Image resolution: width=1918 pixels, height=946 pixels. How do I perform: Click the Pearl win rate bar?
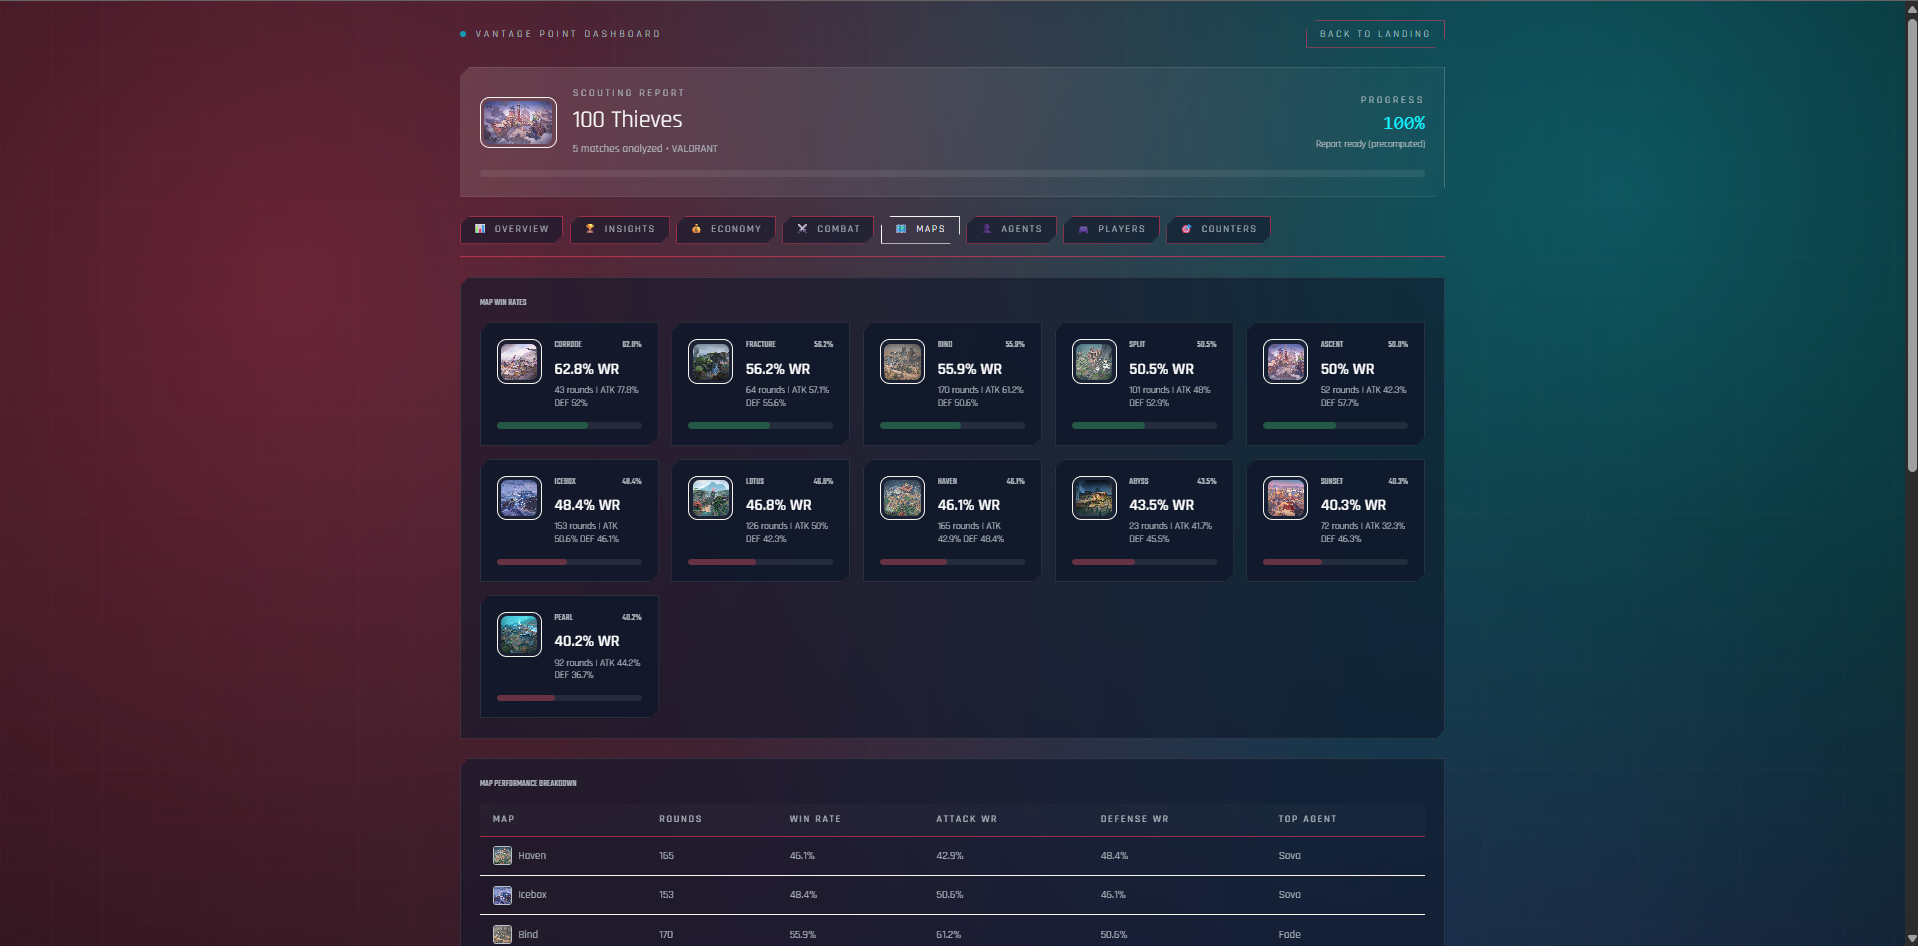569,698
